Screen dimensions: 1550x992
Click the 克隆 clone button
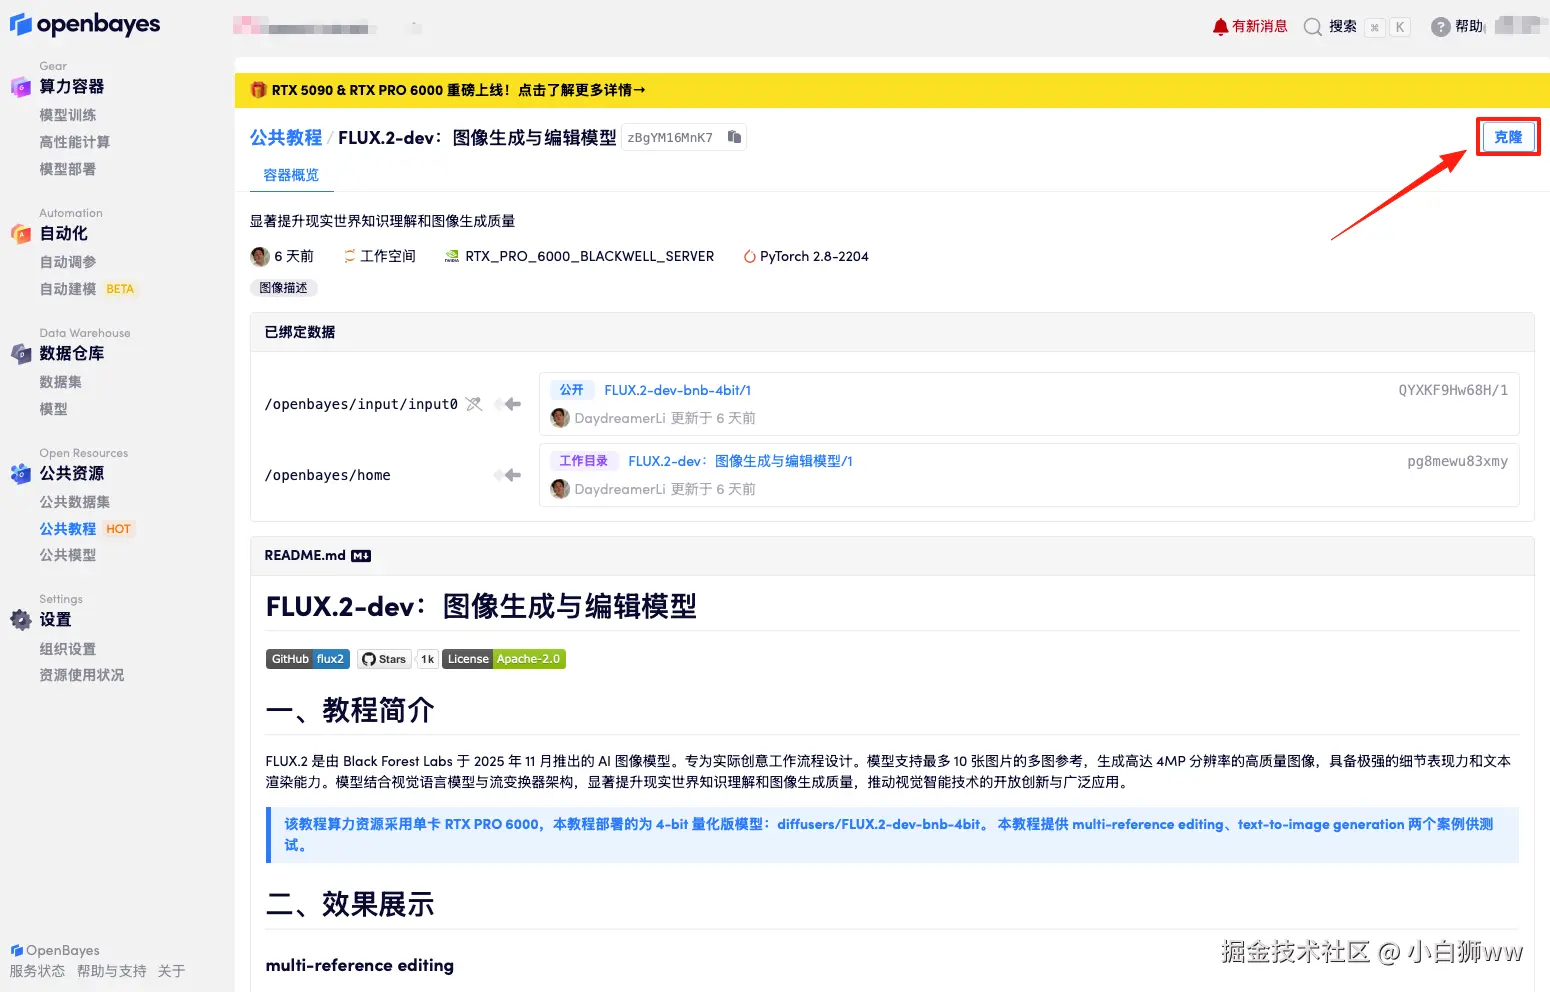point(1508,137)
